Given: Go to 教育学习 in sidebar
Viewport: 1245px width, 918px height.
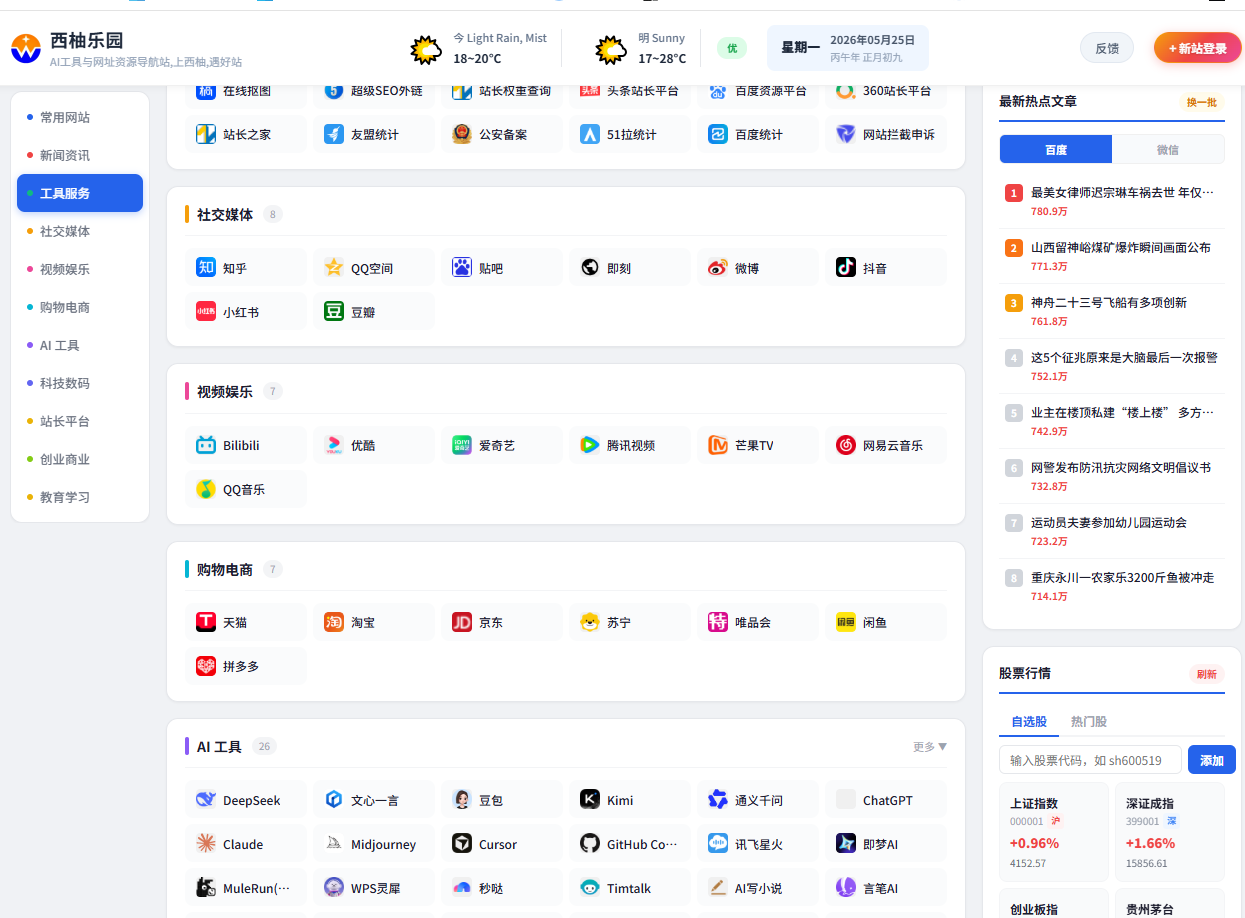Looking at the screenshot, I should [80, 497].
